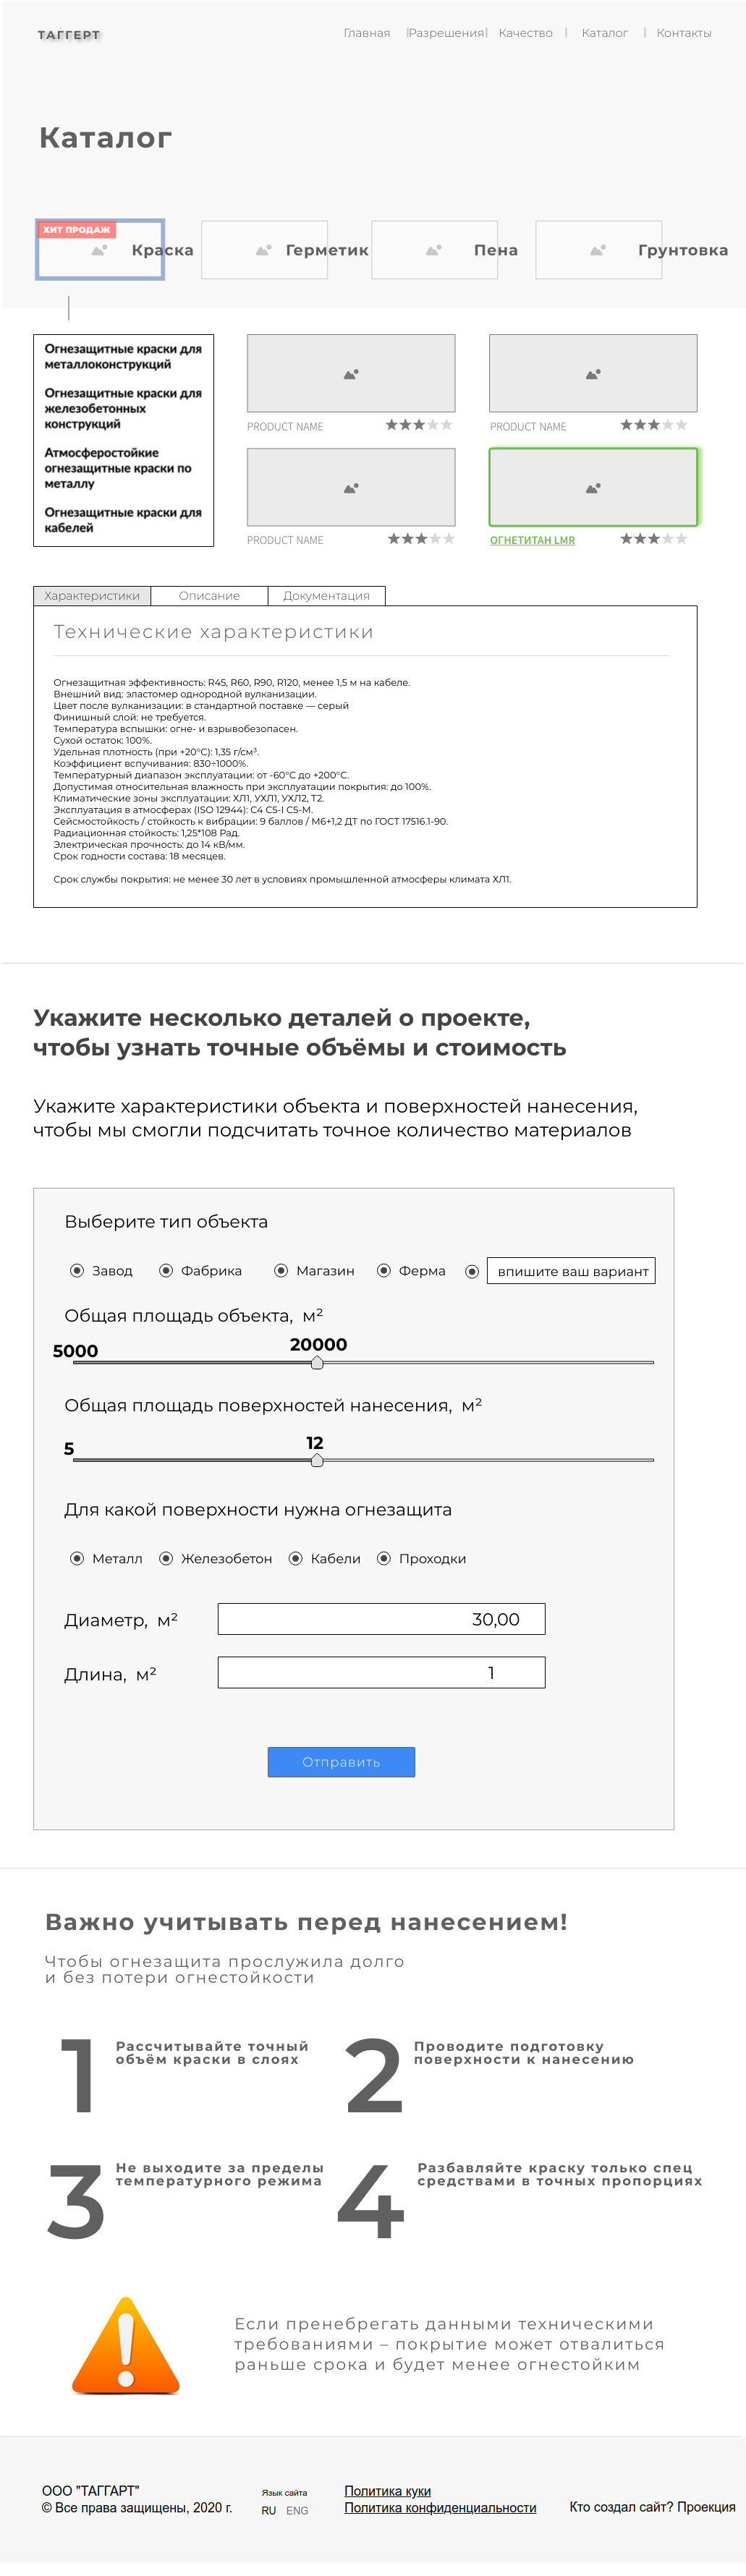Click the Диаметр input field
This screenshot has height=2576, width=746.
coord(381,1619)
